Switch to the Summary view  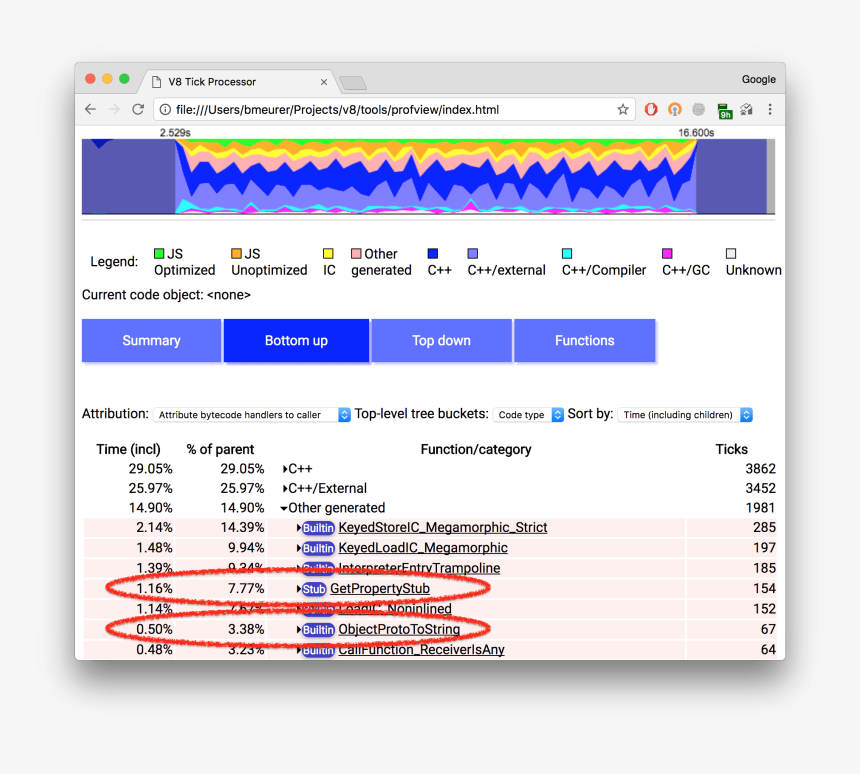click(x=151, y=340)
